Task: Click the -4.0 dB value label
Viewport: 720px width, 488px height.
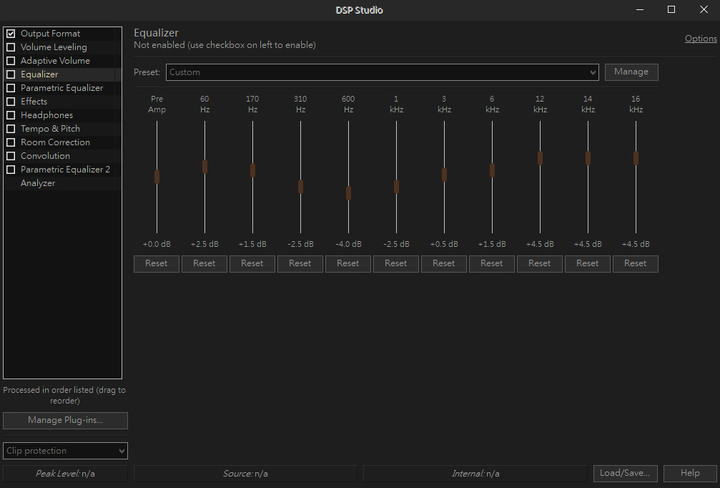Action: click(349, 244)
